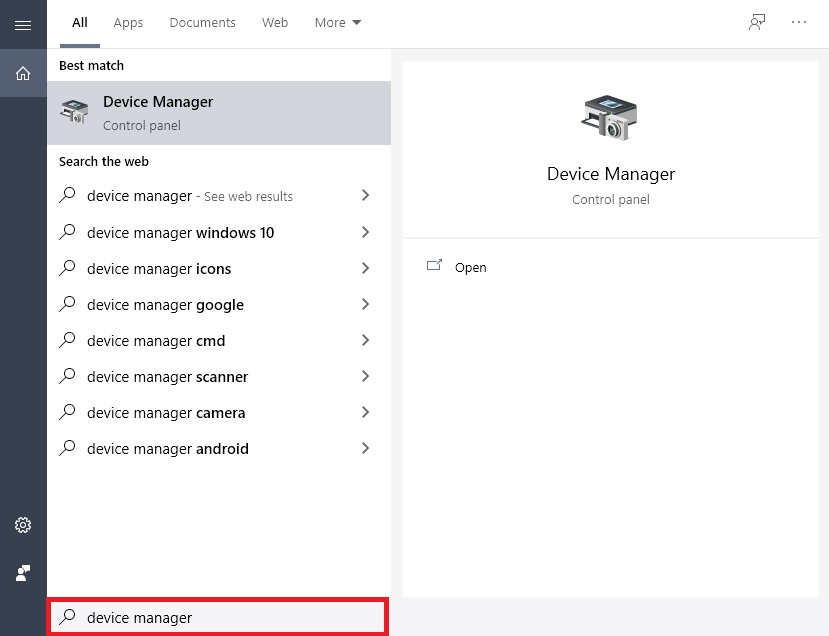Expand the More filter dropdown

tap(338, 22)
